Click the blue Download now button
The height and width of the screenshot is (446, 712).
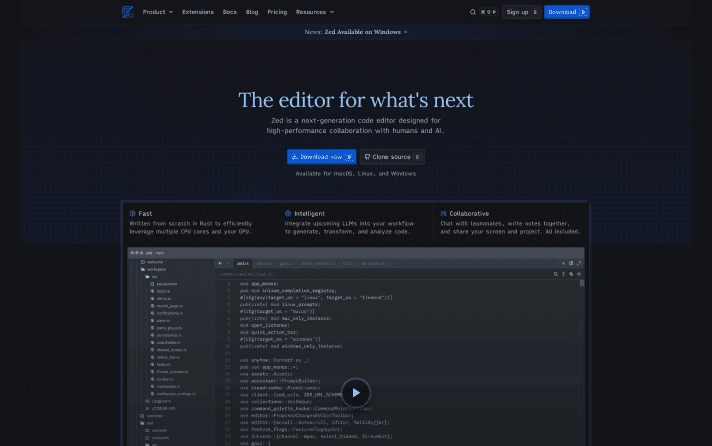321,157
